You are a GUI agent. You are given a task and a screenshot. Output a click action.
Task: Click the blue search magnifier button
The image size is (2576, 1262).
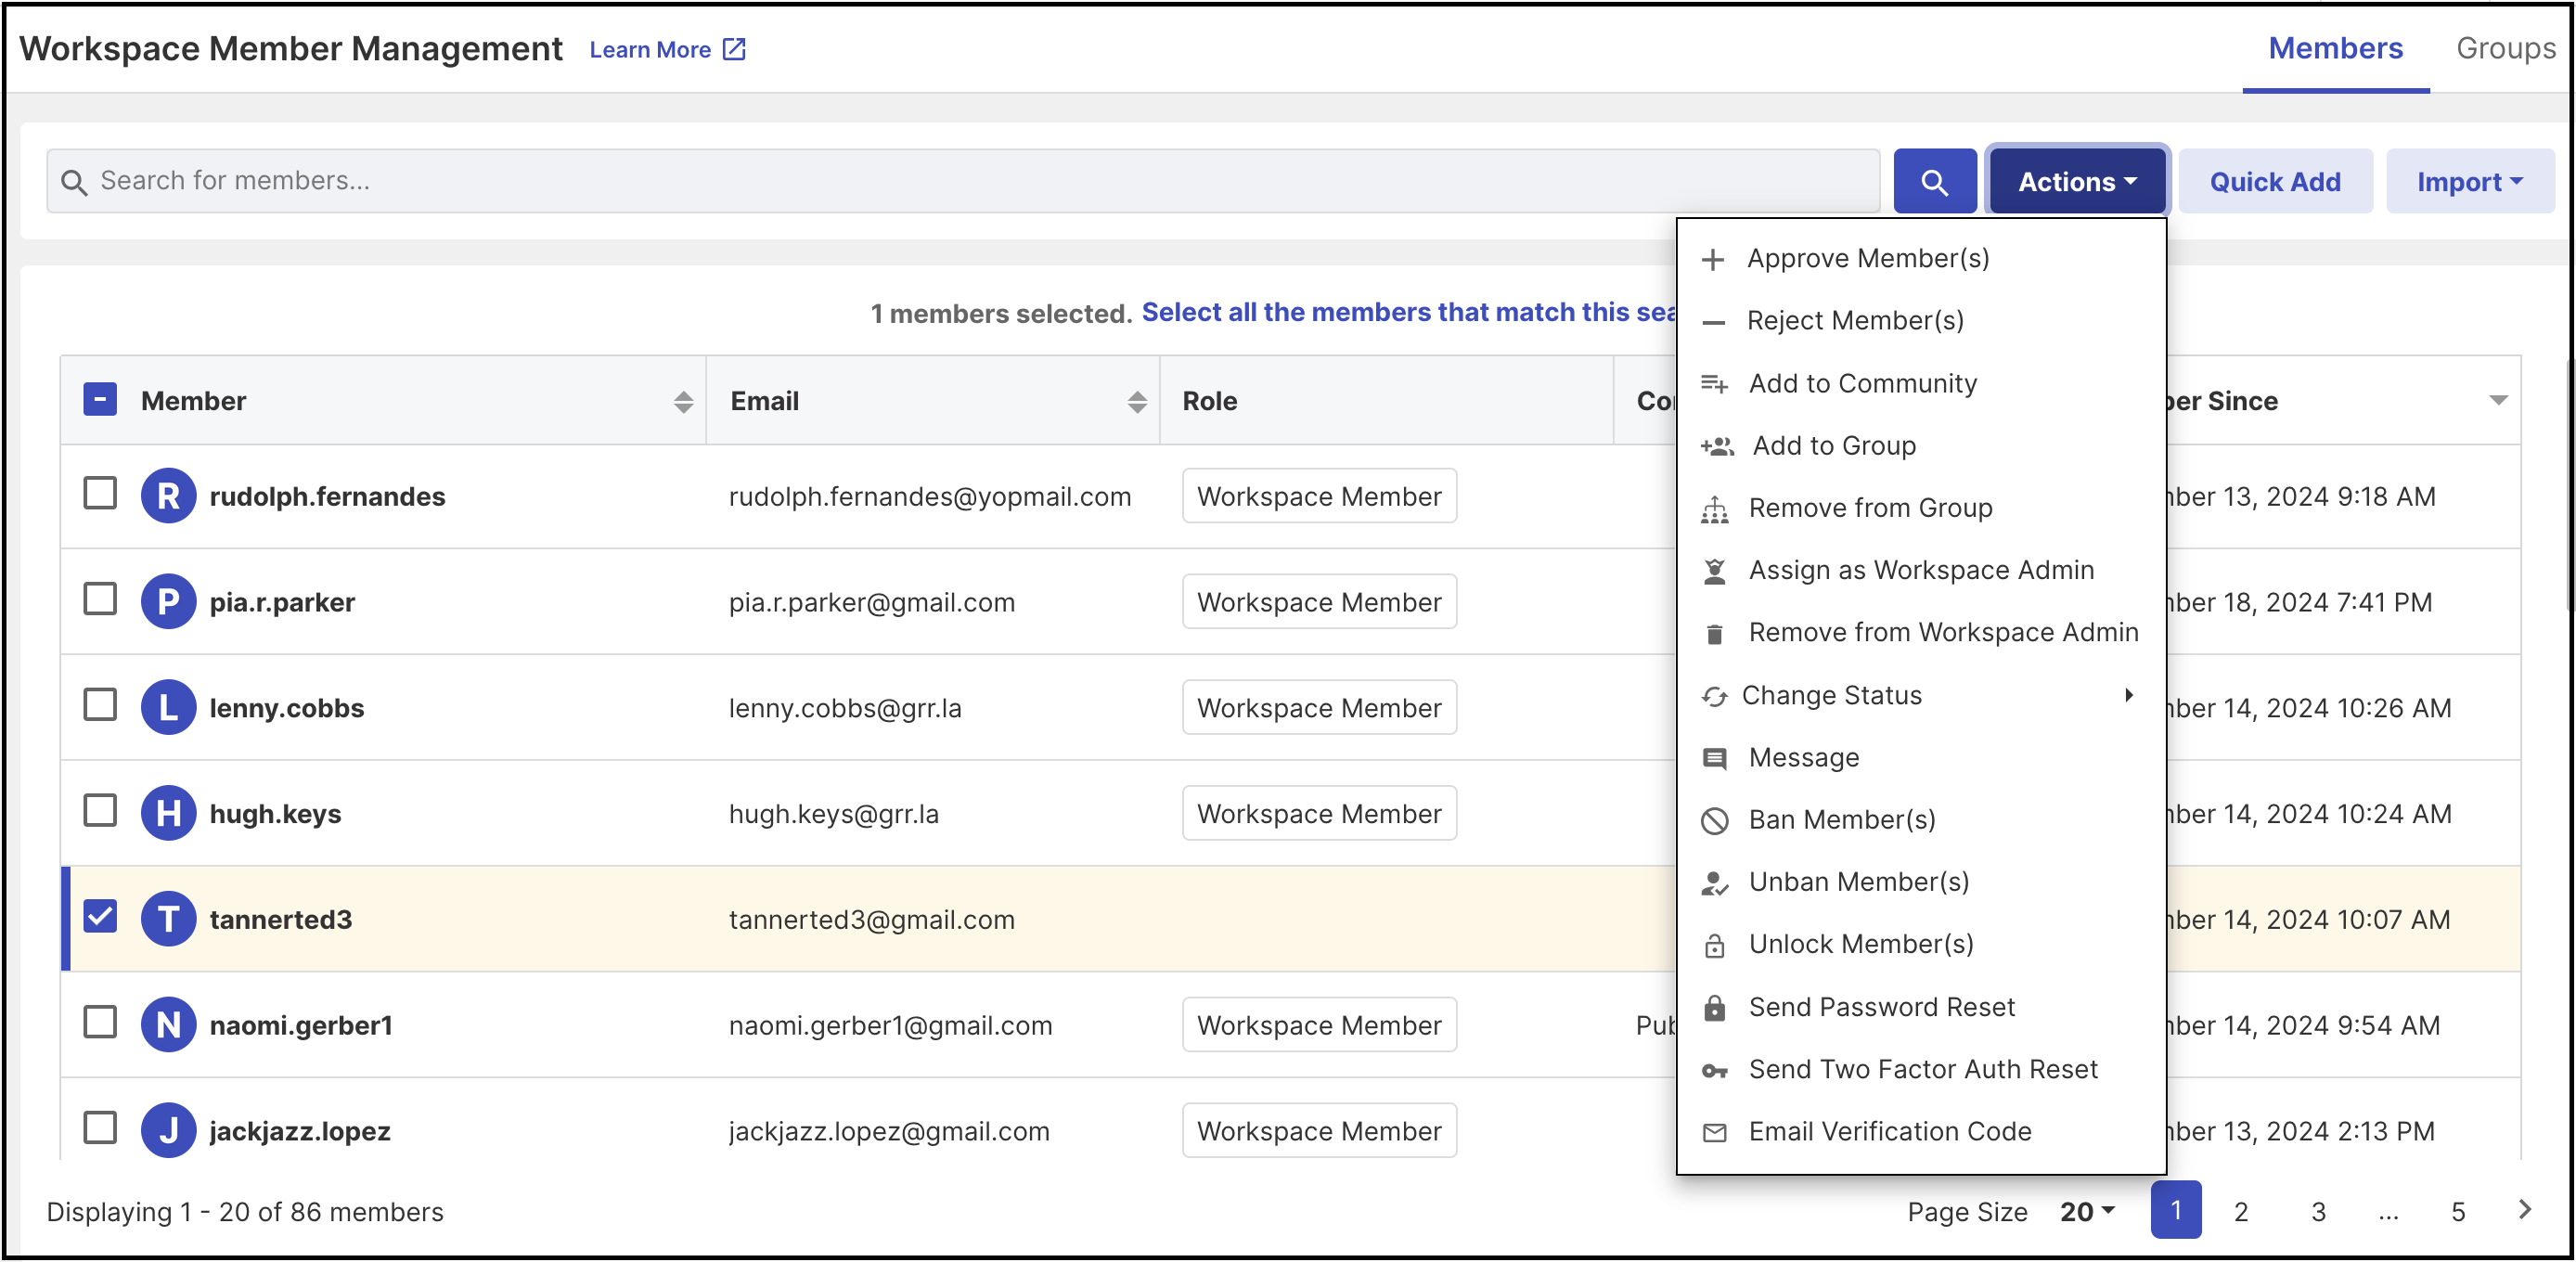tap(1934, 181)
